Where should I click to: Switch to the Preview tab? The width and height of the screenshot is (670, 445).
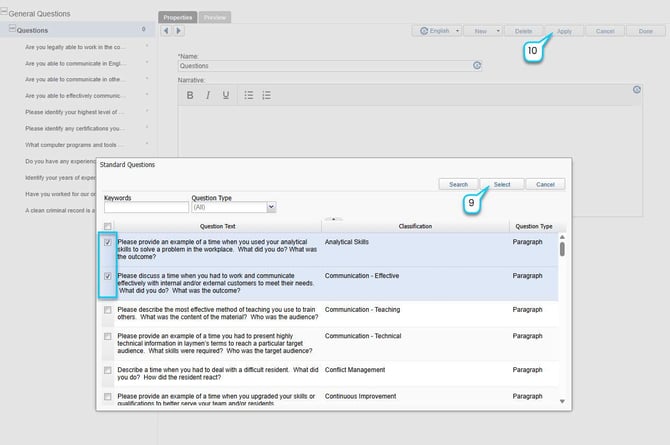213,17
